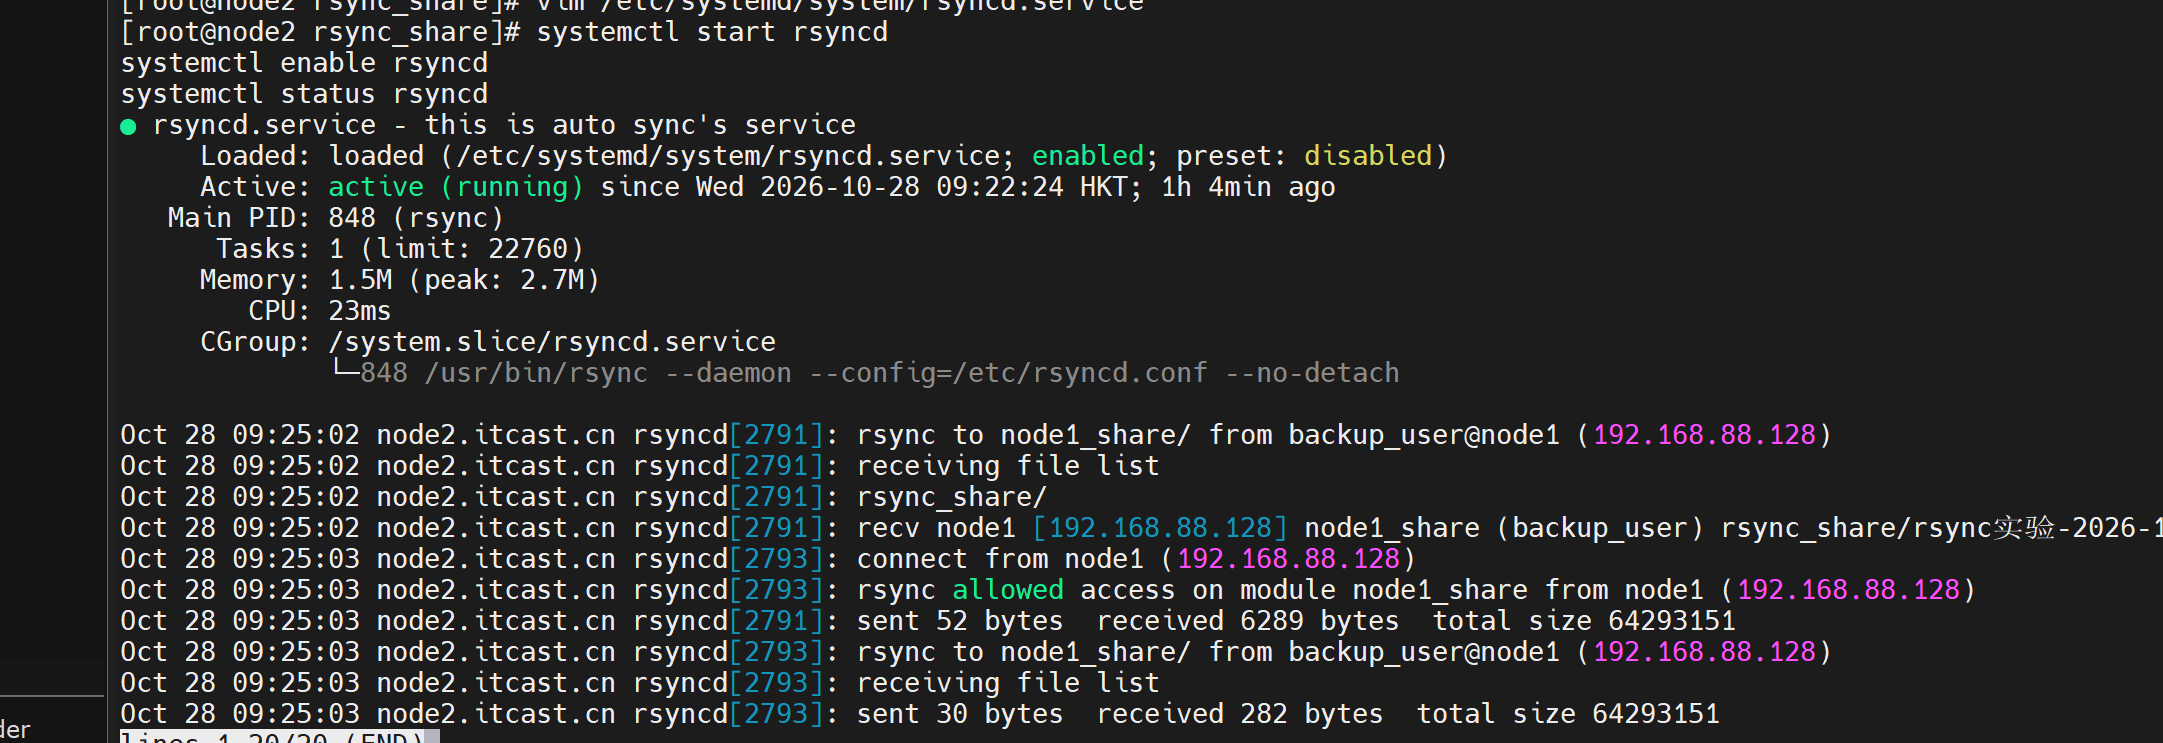Click the "this is auto sync's service" description
This screenshot has height=743, width=2163.
640,125
